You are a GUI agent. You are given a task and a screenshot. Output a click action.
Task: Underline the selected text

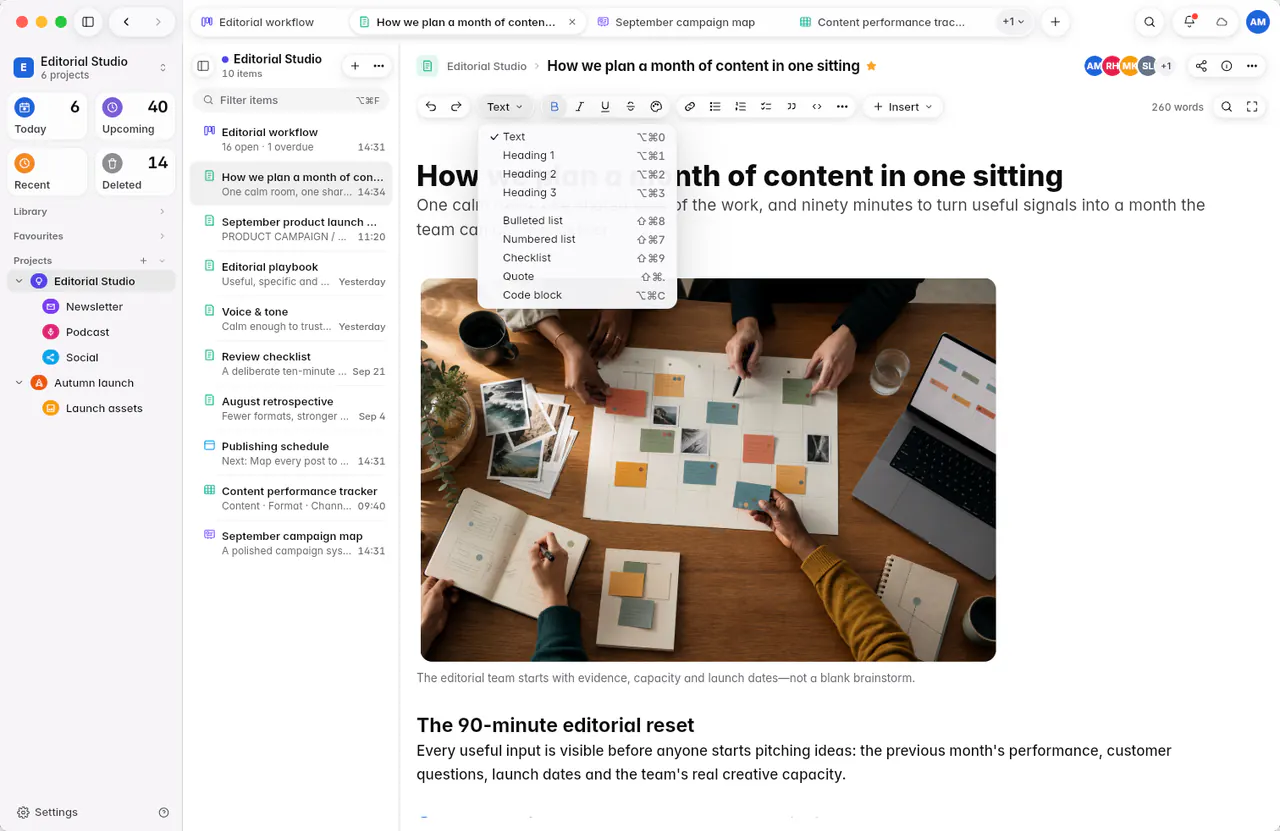pyautogui.click(x=605, y=107)
